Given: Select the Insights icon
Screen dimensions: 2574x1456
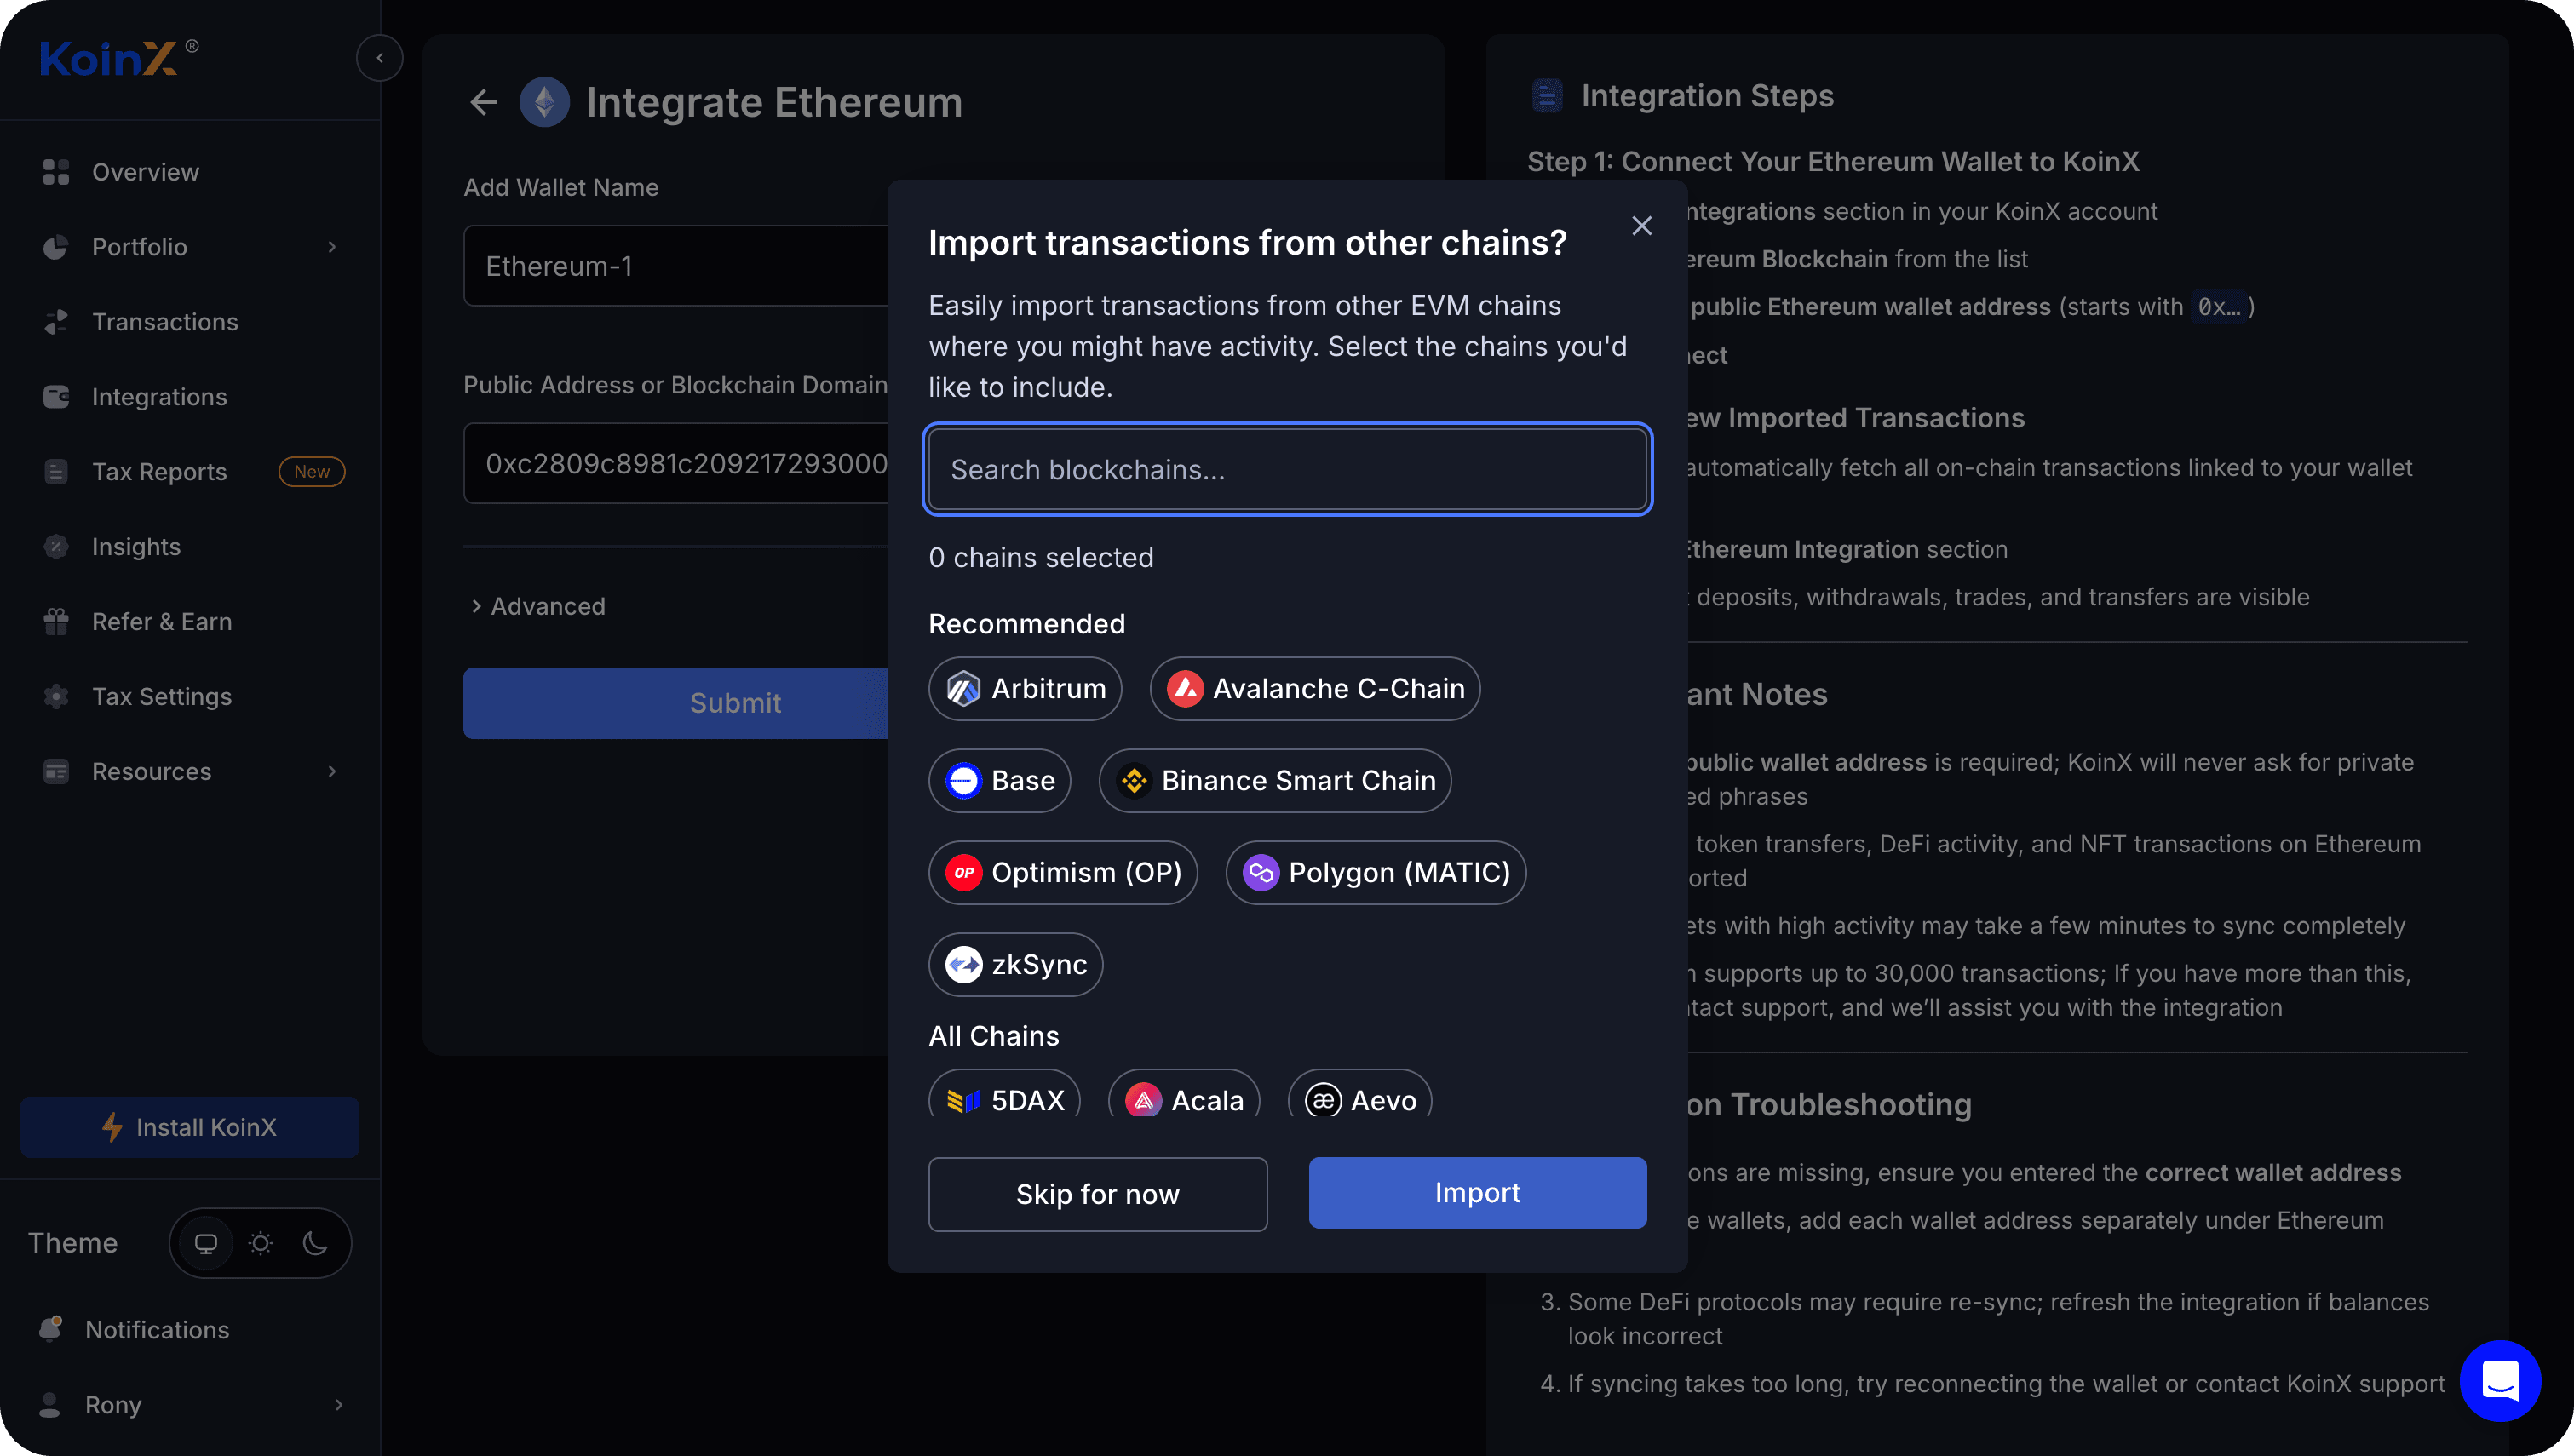Looking at the screenshot, I should 56,546.
